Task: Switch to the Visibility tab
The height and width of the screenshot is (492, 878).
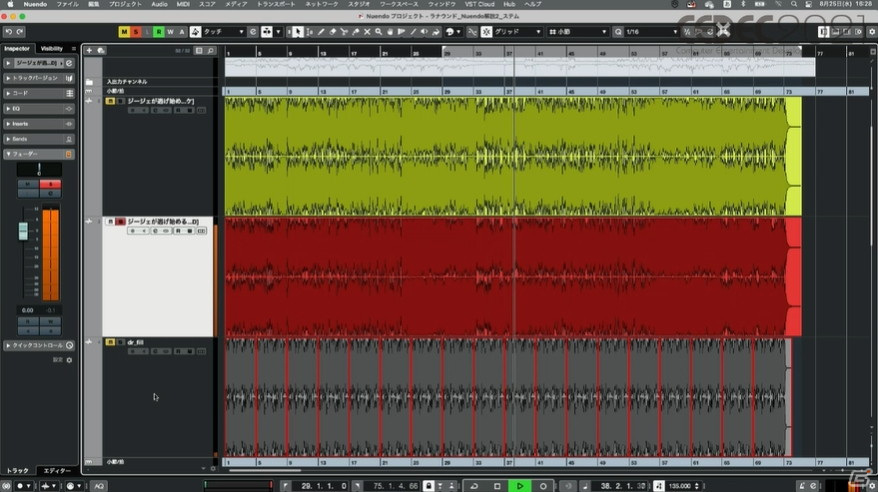Action: pos(52,48)
